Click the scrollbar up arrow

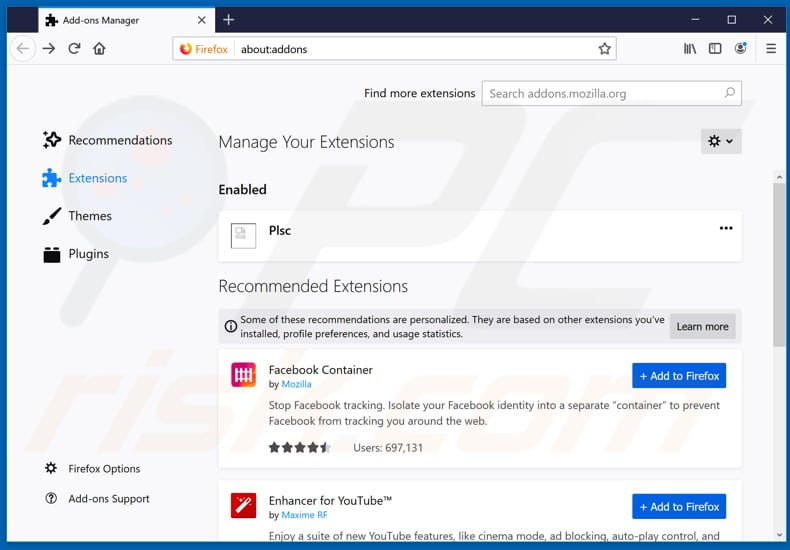779,177
